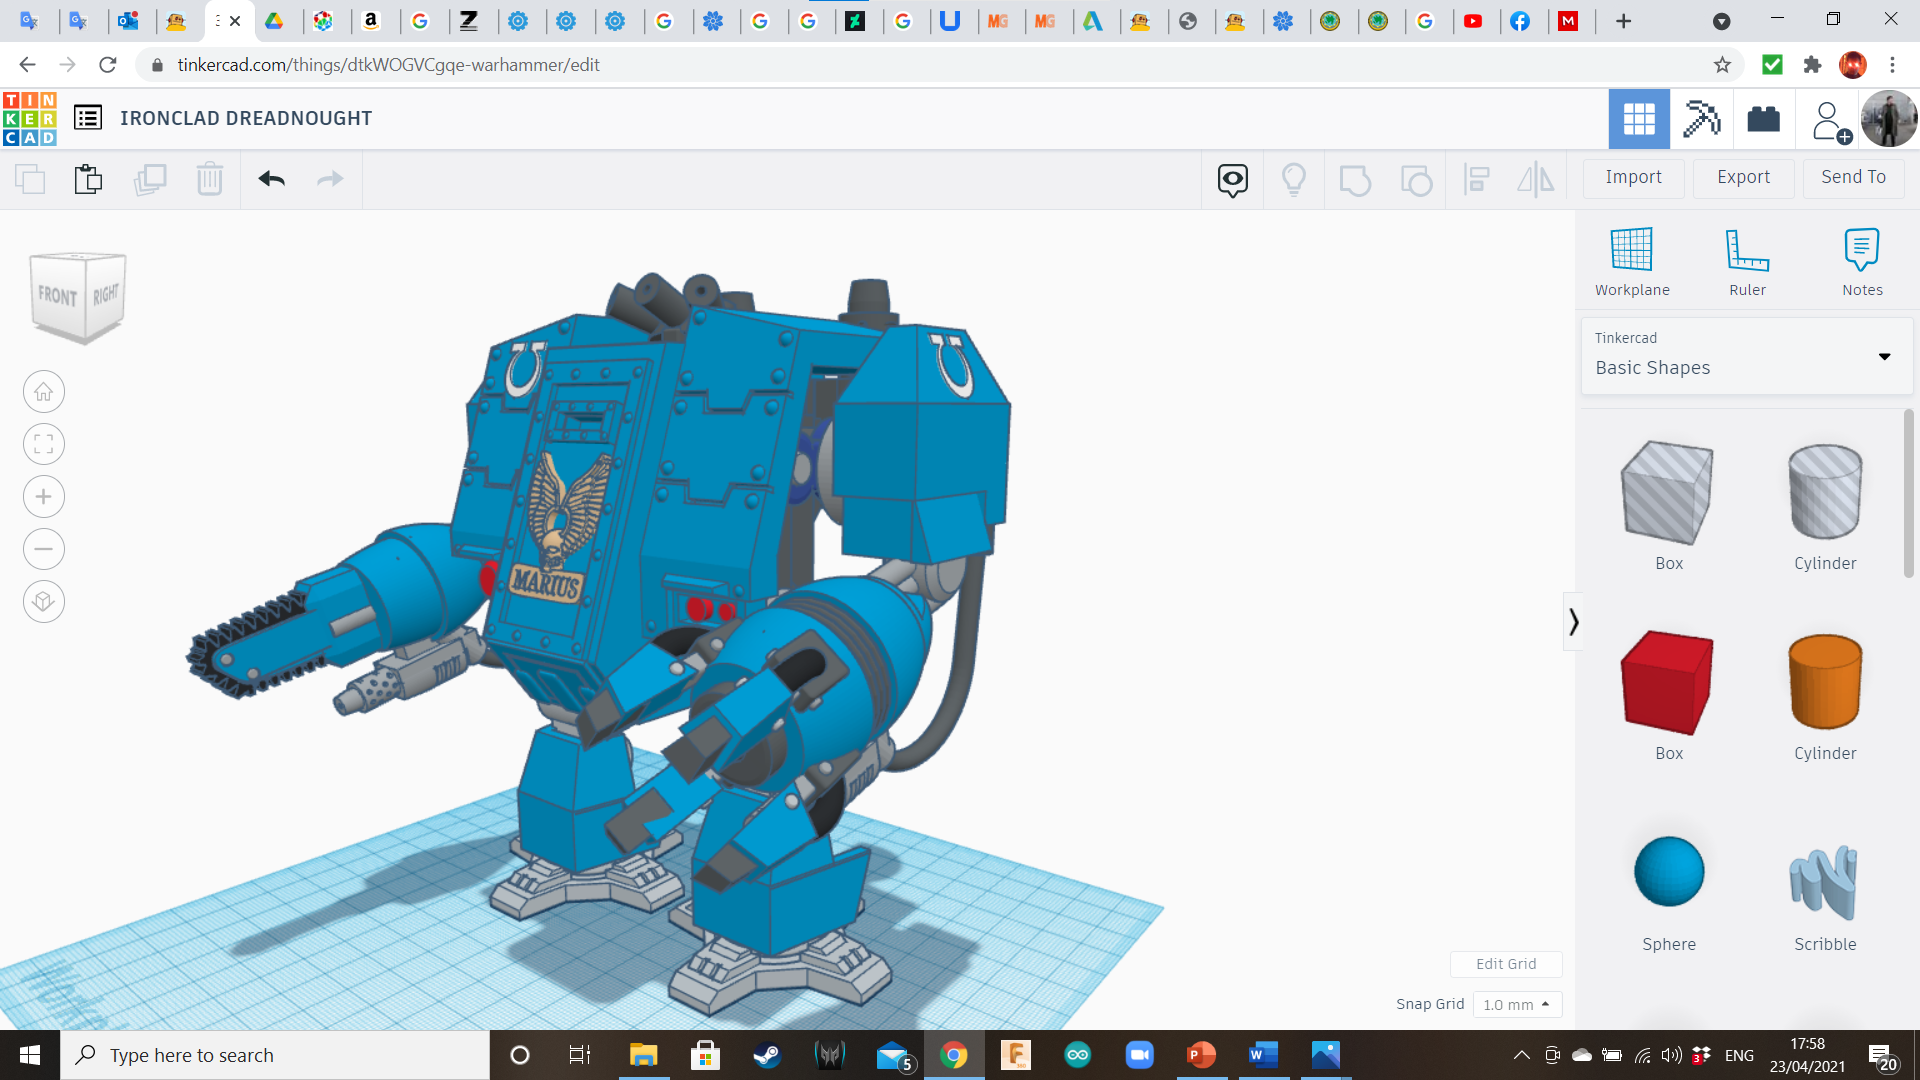Select the Mirror flip tool

tap(1536, 179)
